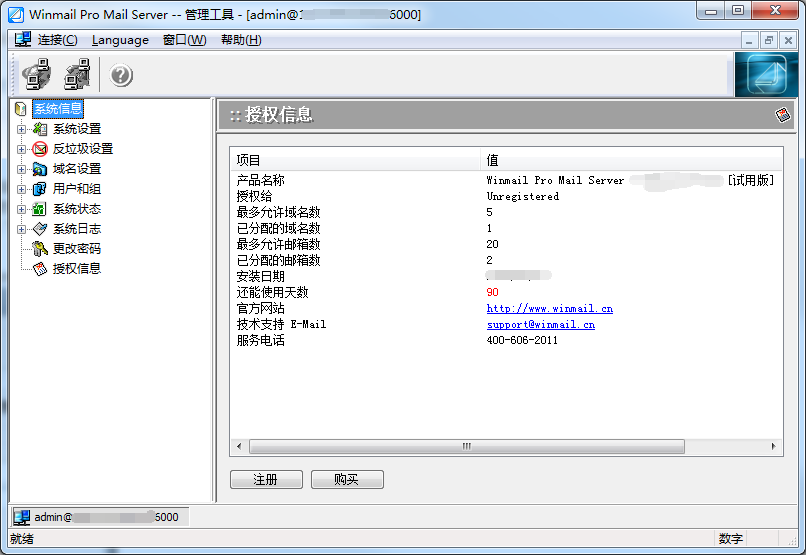Click the 已分配的域名数 row
This screenshot has width=806, height=555.
[x=506, y=228]
